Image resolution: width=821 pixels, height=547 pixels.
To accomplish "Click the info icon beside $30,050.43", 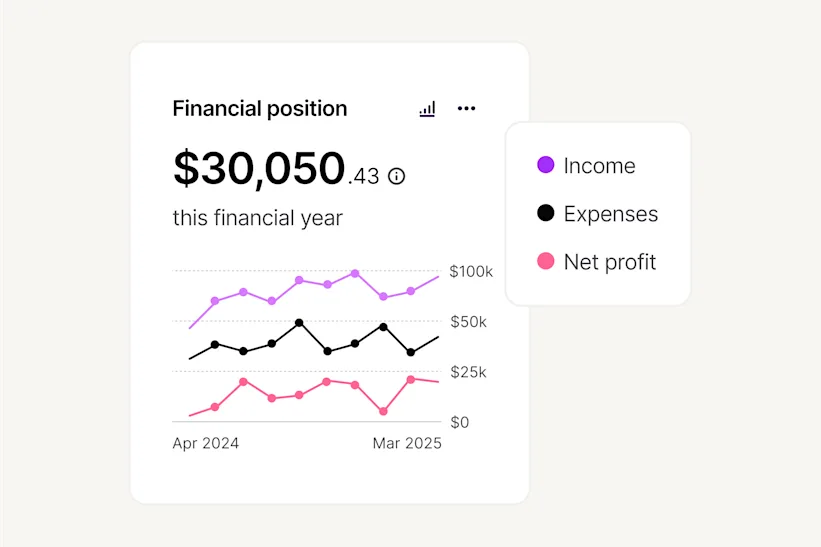I will coord(396,176).
